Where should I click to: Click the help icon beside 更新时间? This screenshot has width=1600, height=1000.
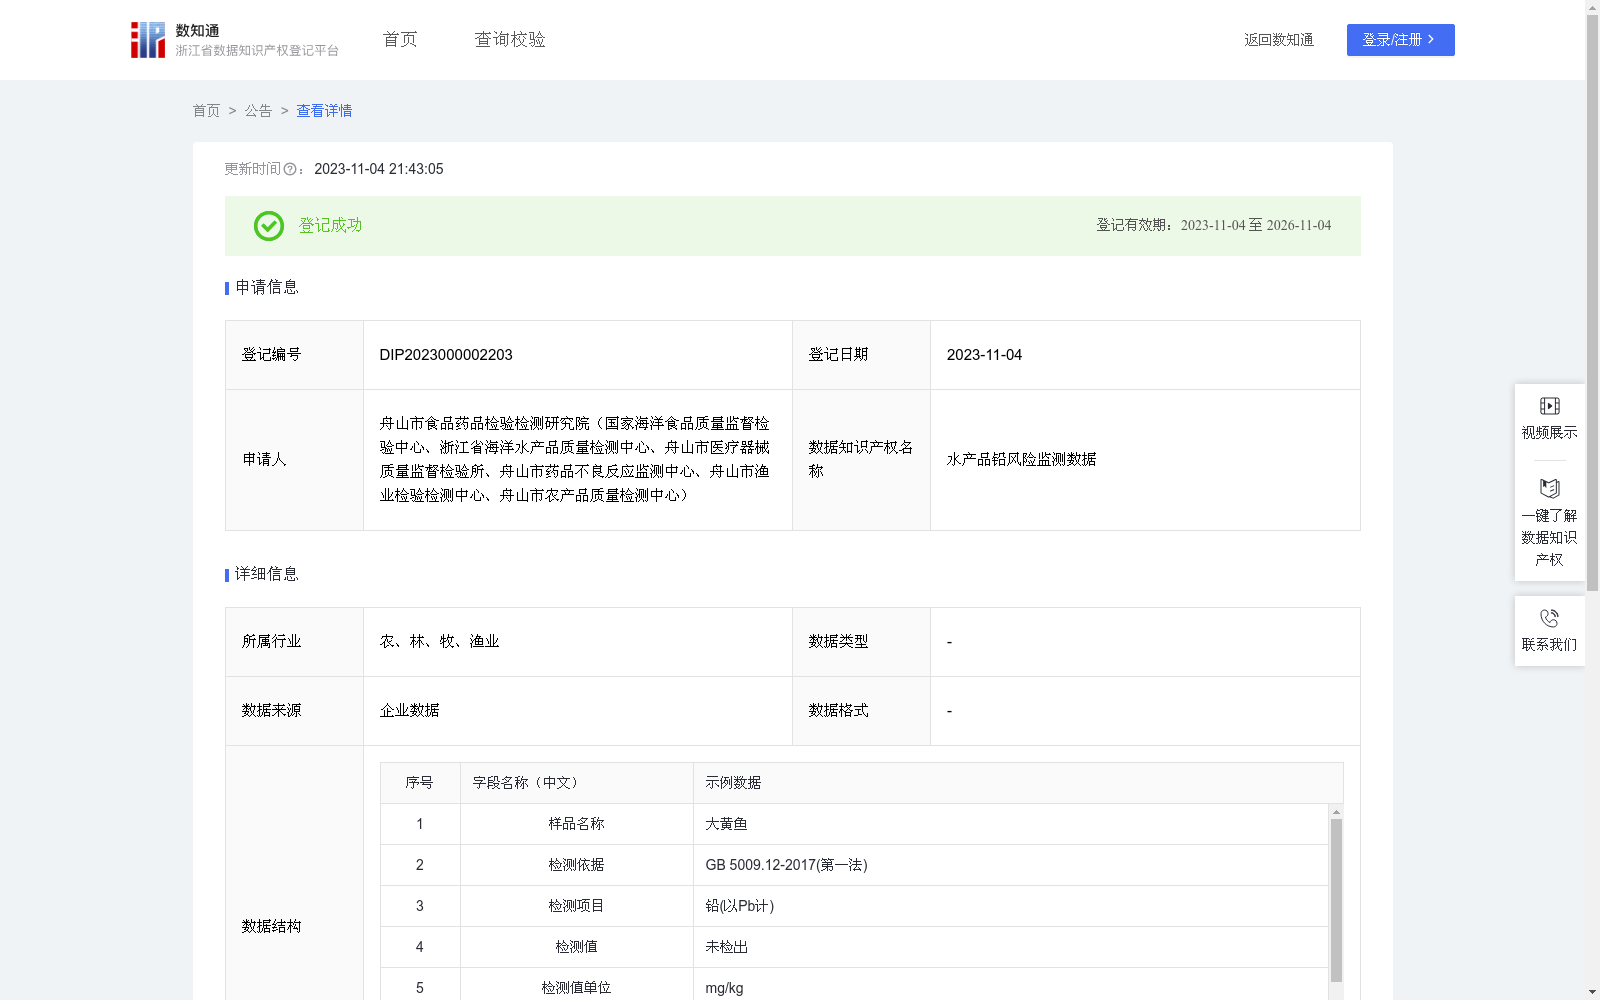click(290, 169)
